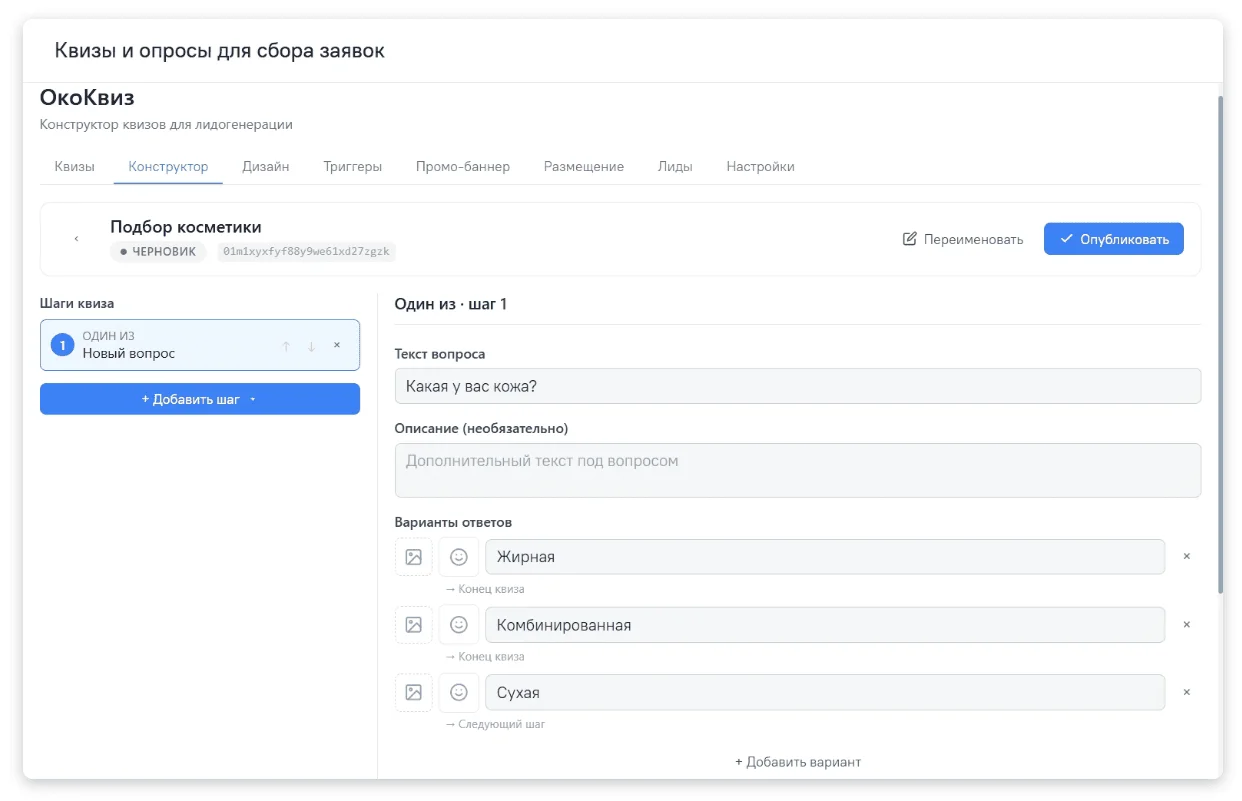Edit the Сухая answer text field

click(825, 692)
